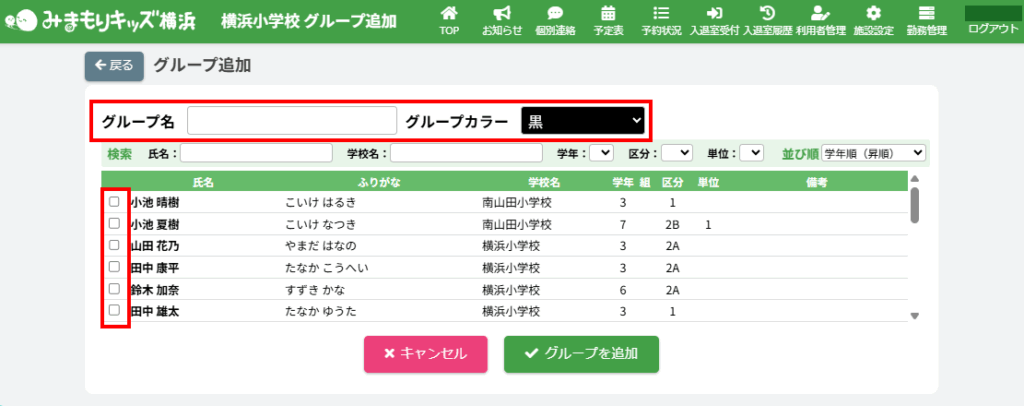Expand the 学年 filter dropdown

(x=602, y=153)
